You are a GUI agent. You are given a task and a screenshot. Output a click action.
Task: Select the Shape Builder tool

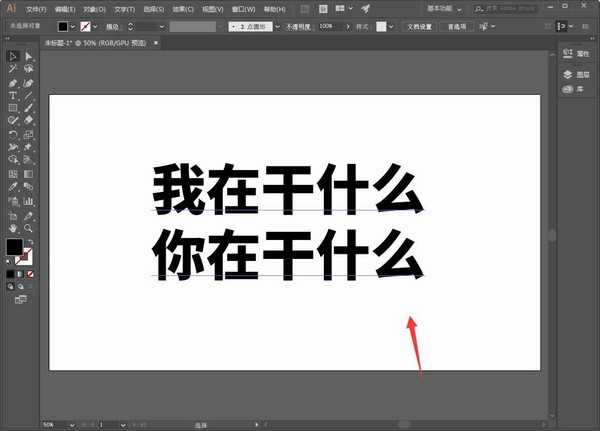coord(13,159)
